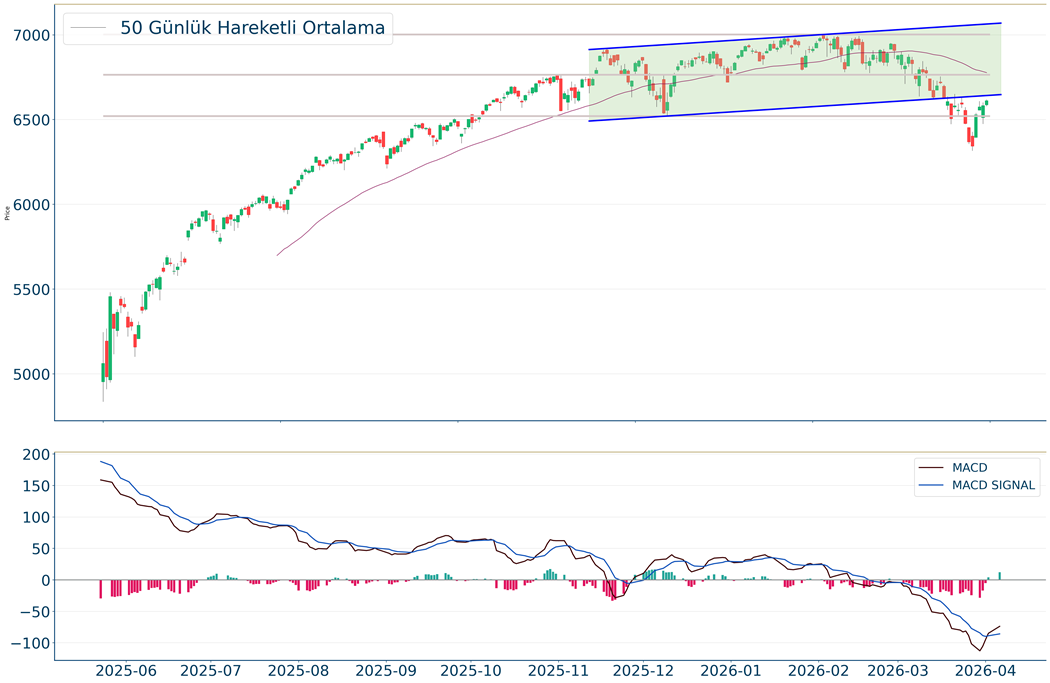Click the 0 label on the MACD axis
This screenshot has width=1050, height=683.
45,580
